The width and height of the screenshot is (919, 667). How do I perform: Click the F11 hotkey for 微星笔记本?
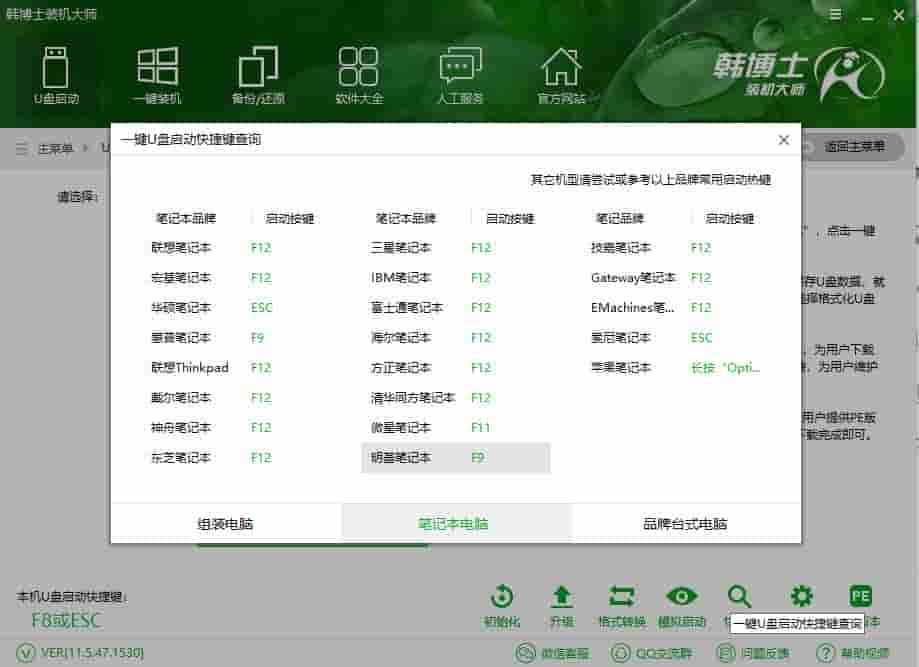480,427
